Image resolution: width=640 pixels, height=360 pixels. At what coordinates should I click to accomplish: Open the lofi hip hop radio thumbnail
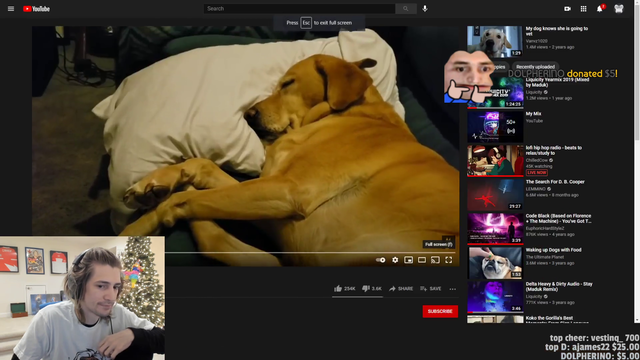(495, 160)
